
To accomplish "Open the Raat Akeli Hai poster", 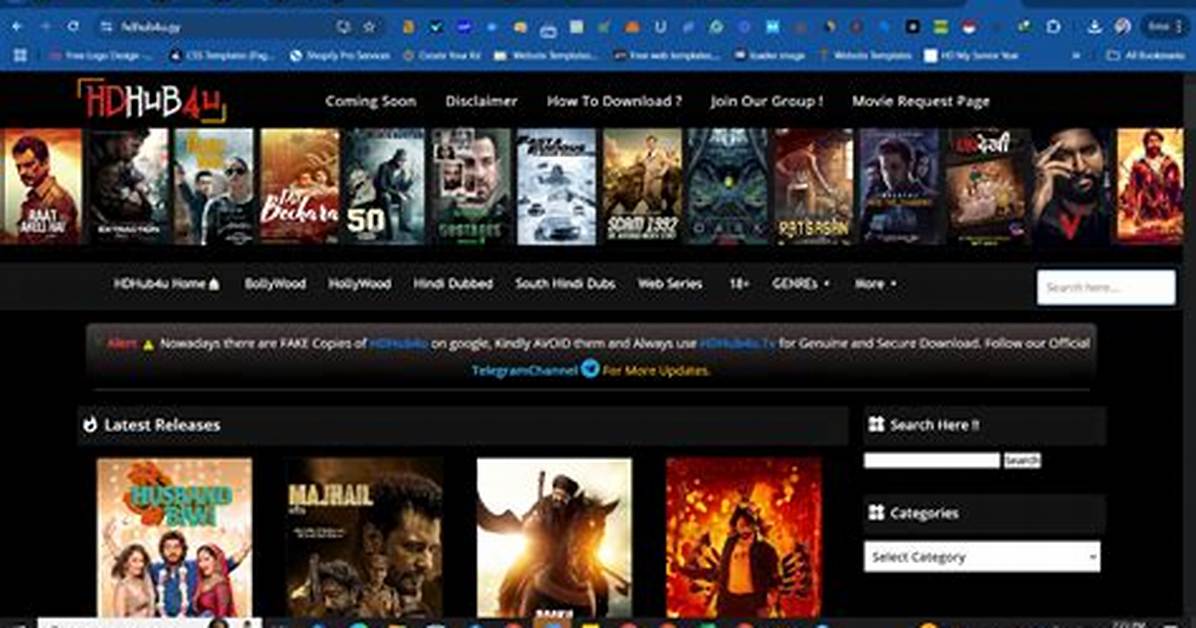I will [41, 186].
